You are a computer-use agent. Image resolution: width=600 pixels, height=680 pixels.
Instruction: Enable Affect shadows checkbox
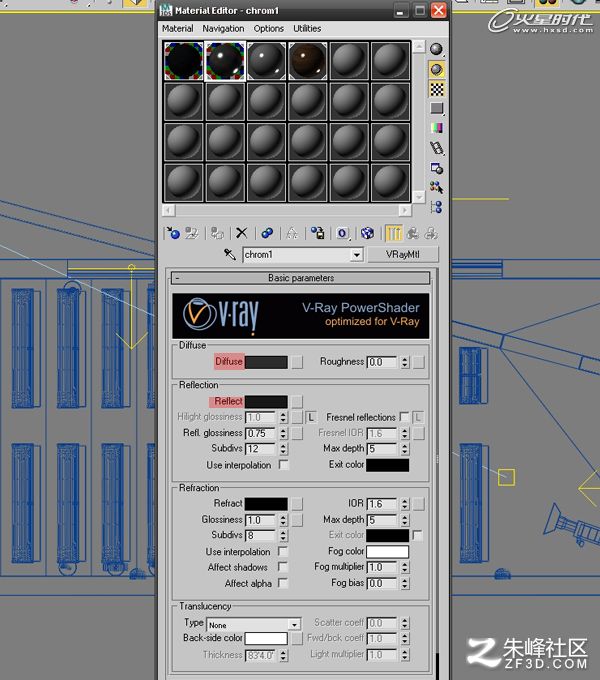[282, 567]
